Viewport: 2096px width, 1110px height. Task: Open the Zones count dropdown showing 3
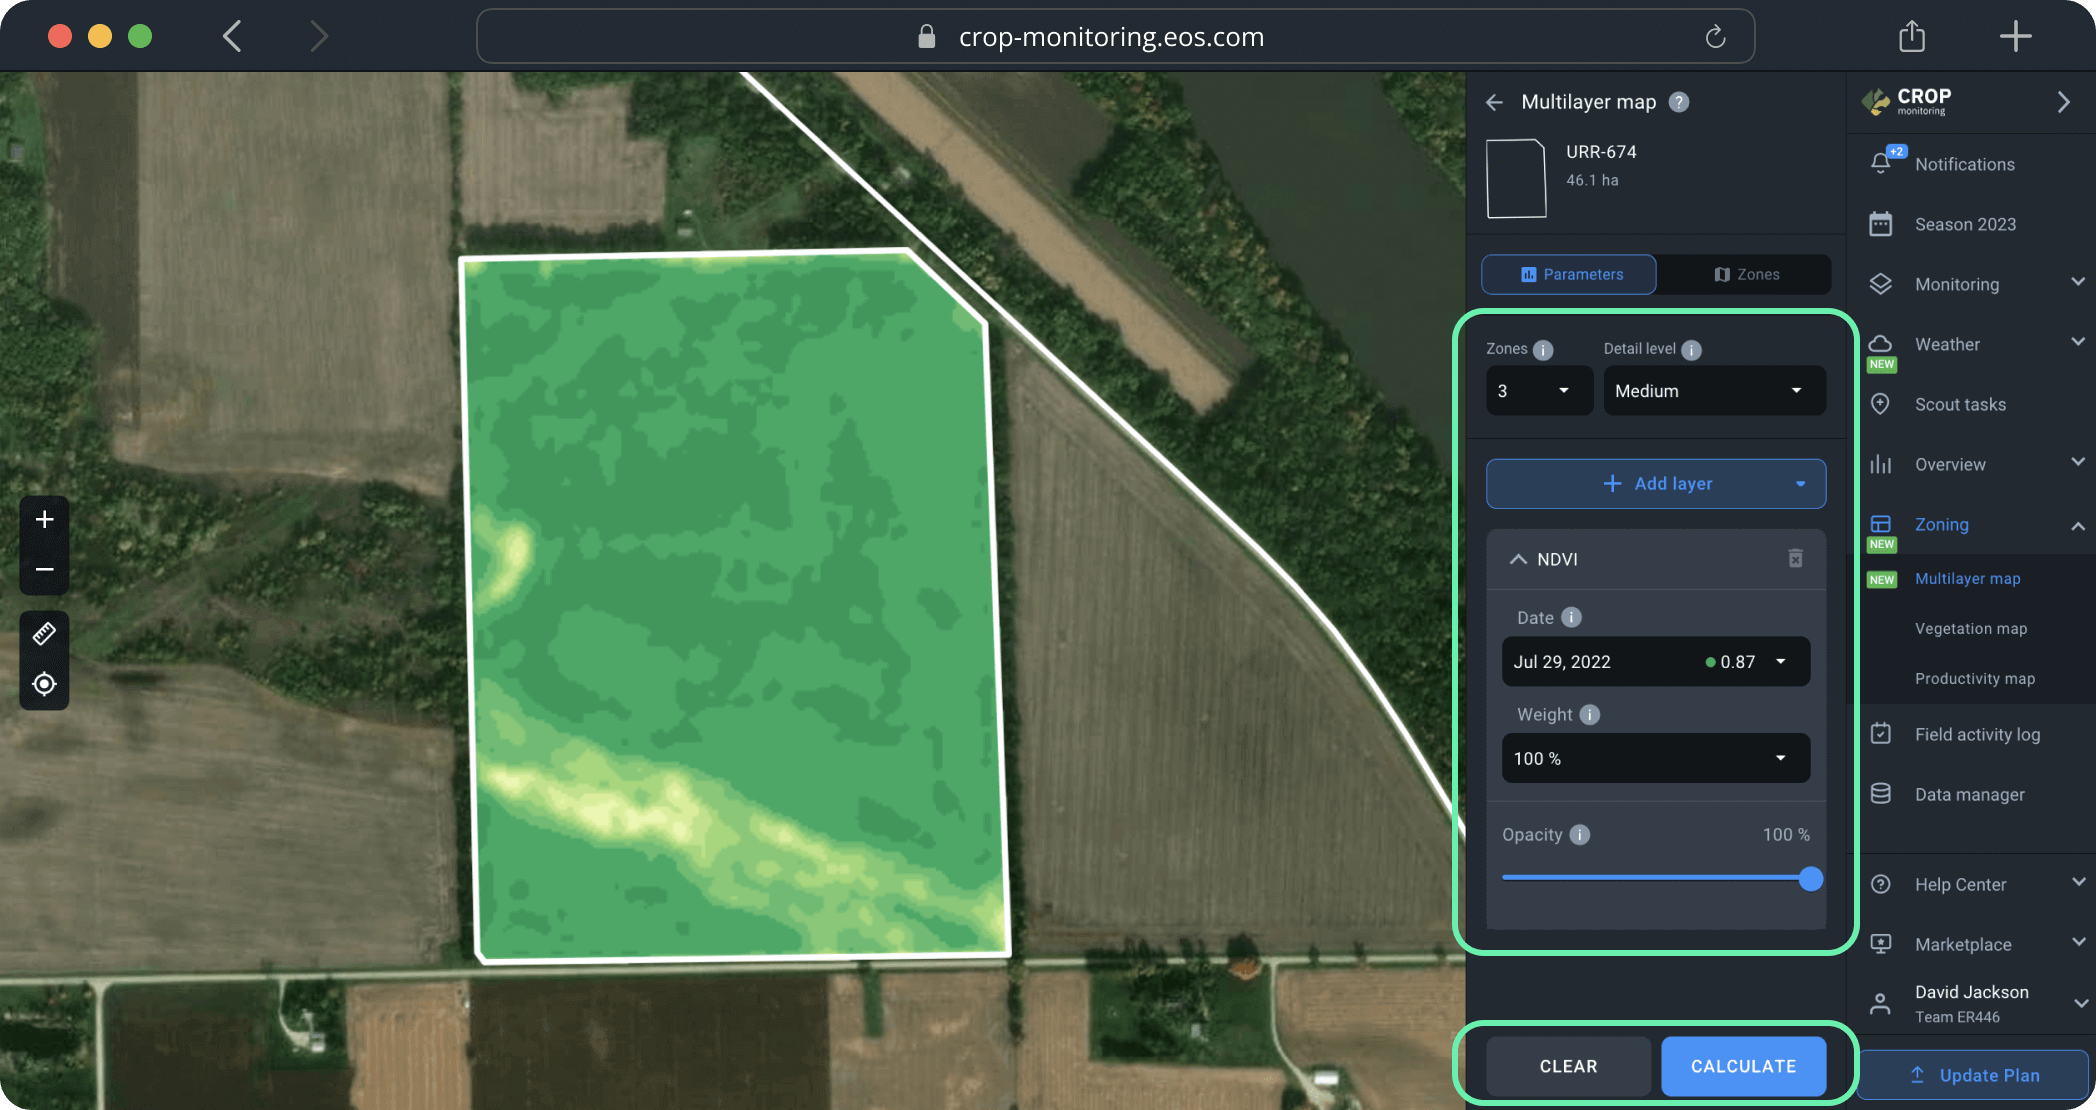pyautogui.click(x=1539, y=391)
